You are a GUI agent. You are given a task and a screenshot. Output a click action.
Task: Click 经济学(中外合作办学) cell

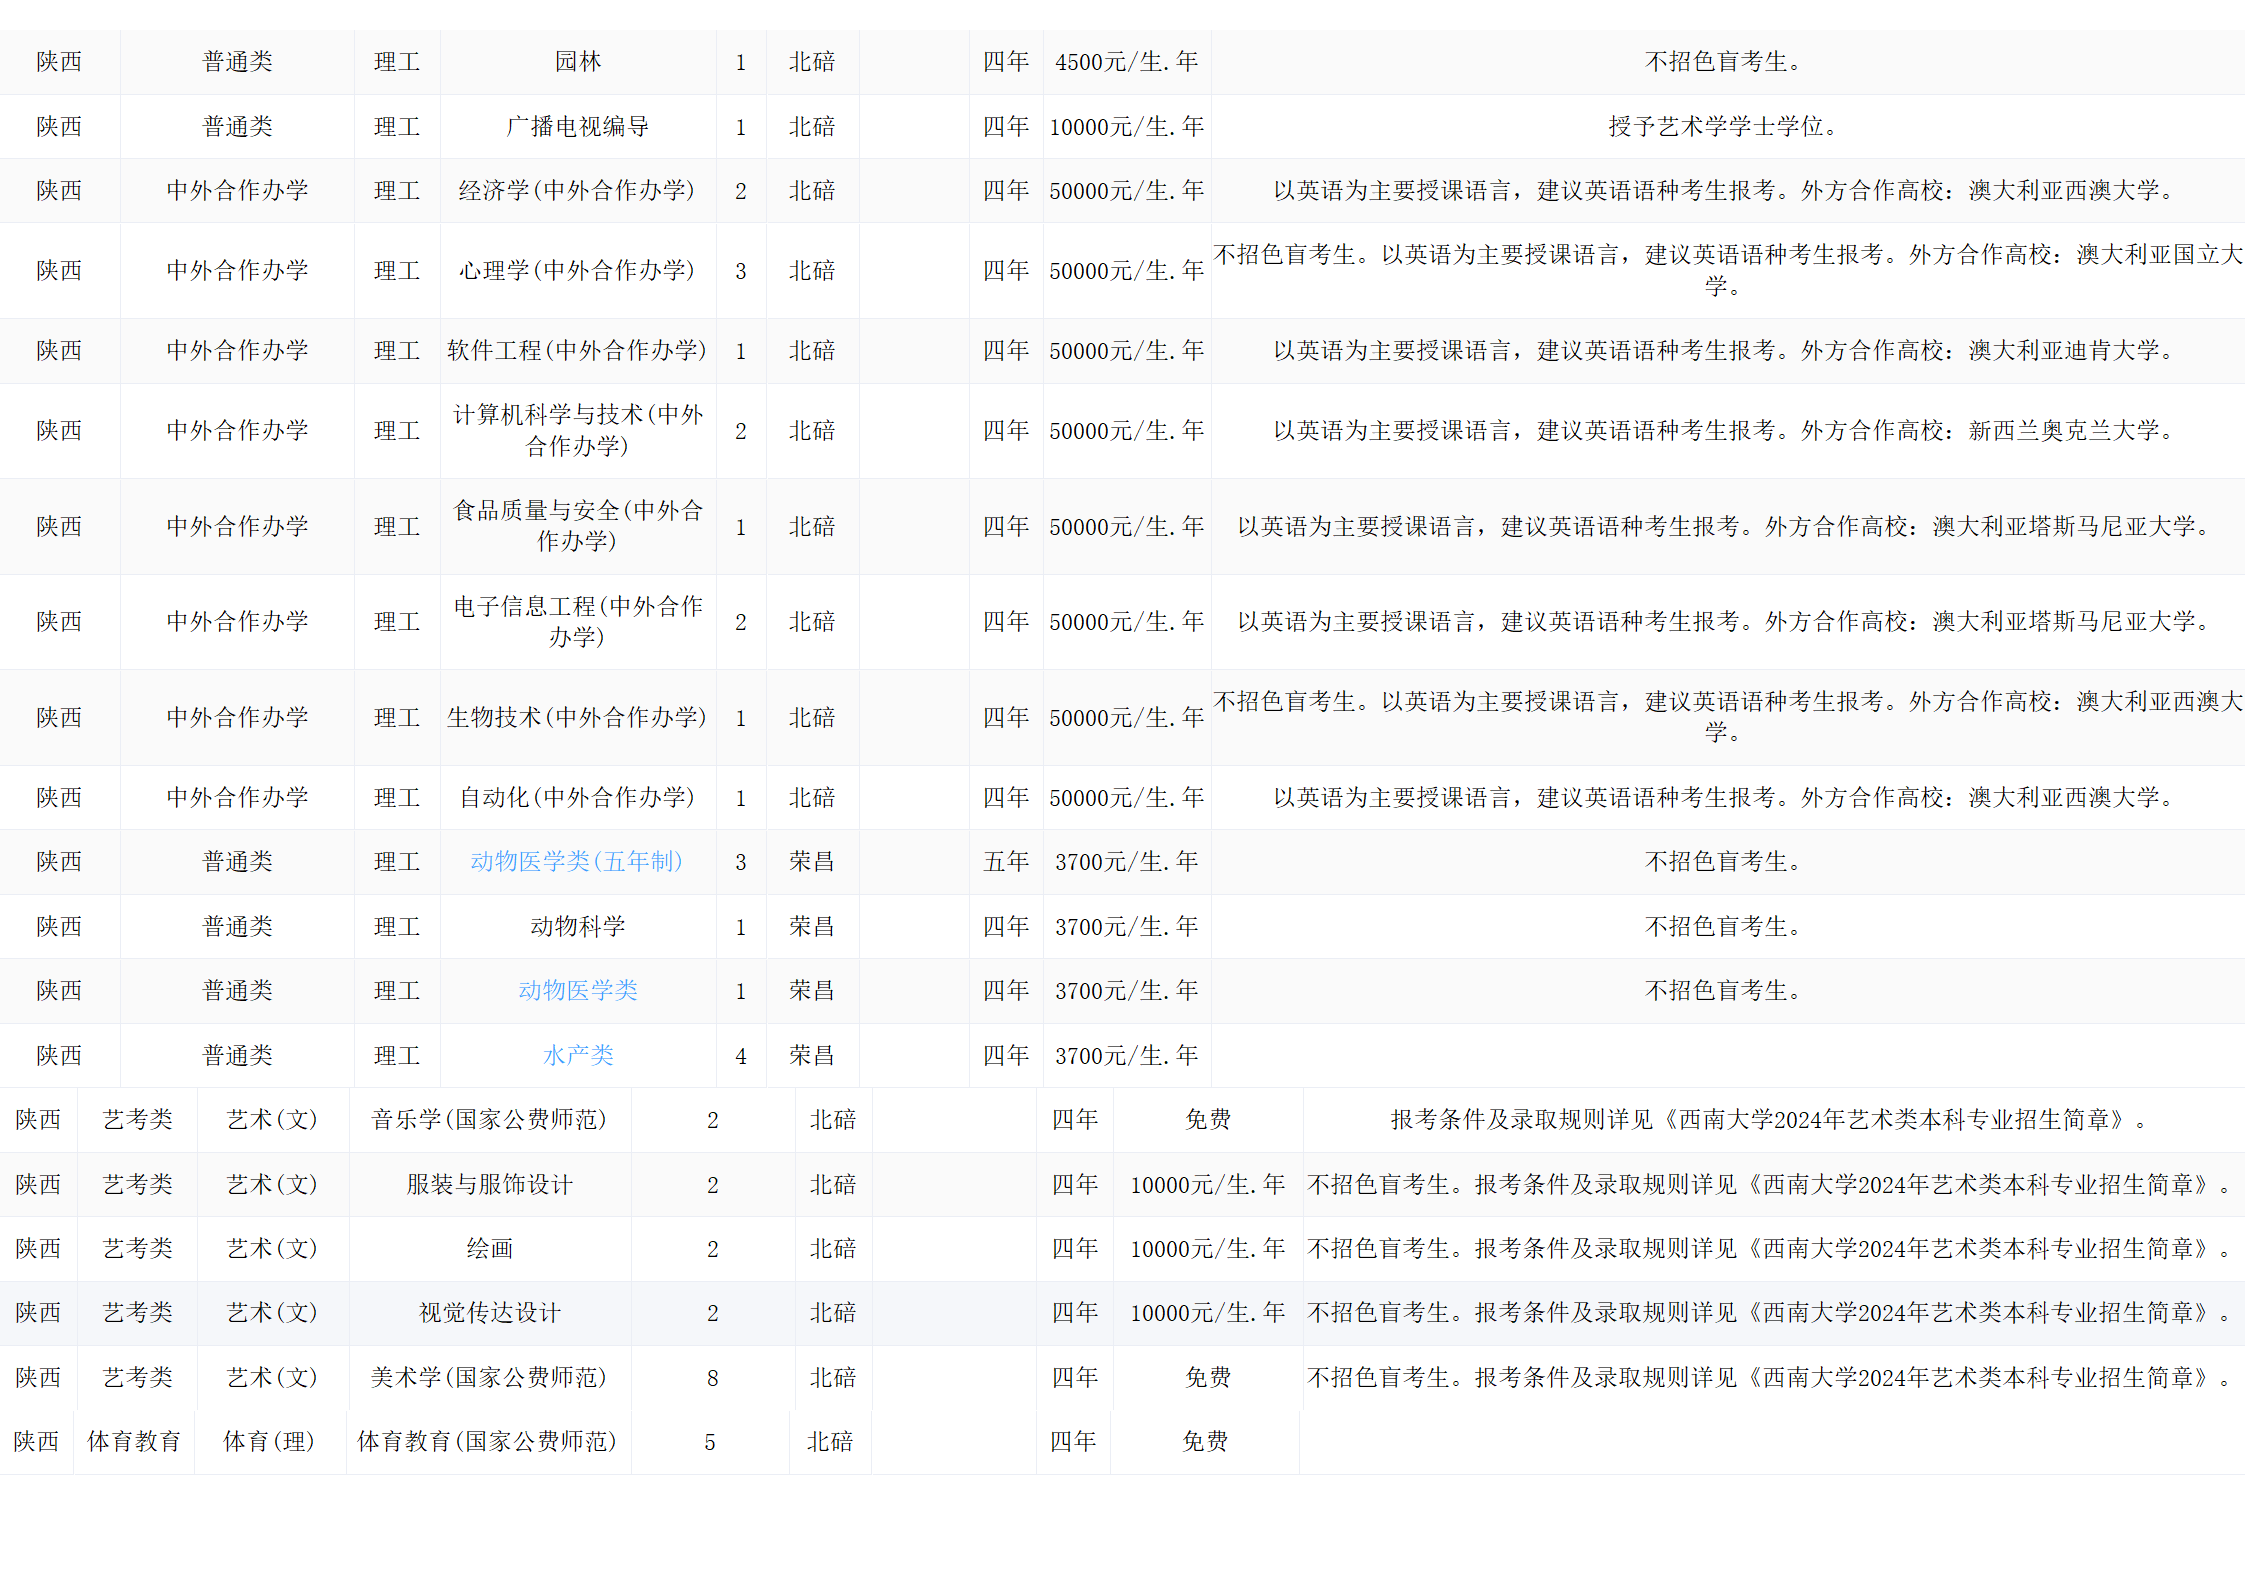pos(577,190)
